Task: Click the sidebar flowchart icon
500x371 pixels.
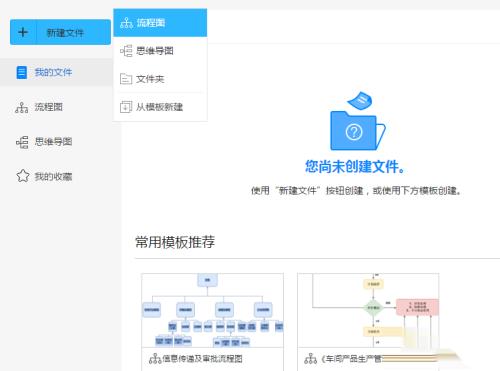Action: (x=22, y=107)
